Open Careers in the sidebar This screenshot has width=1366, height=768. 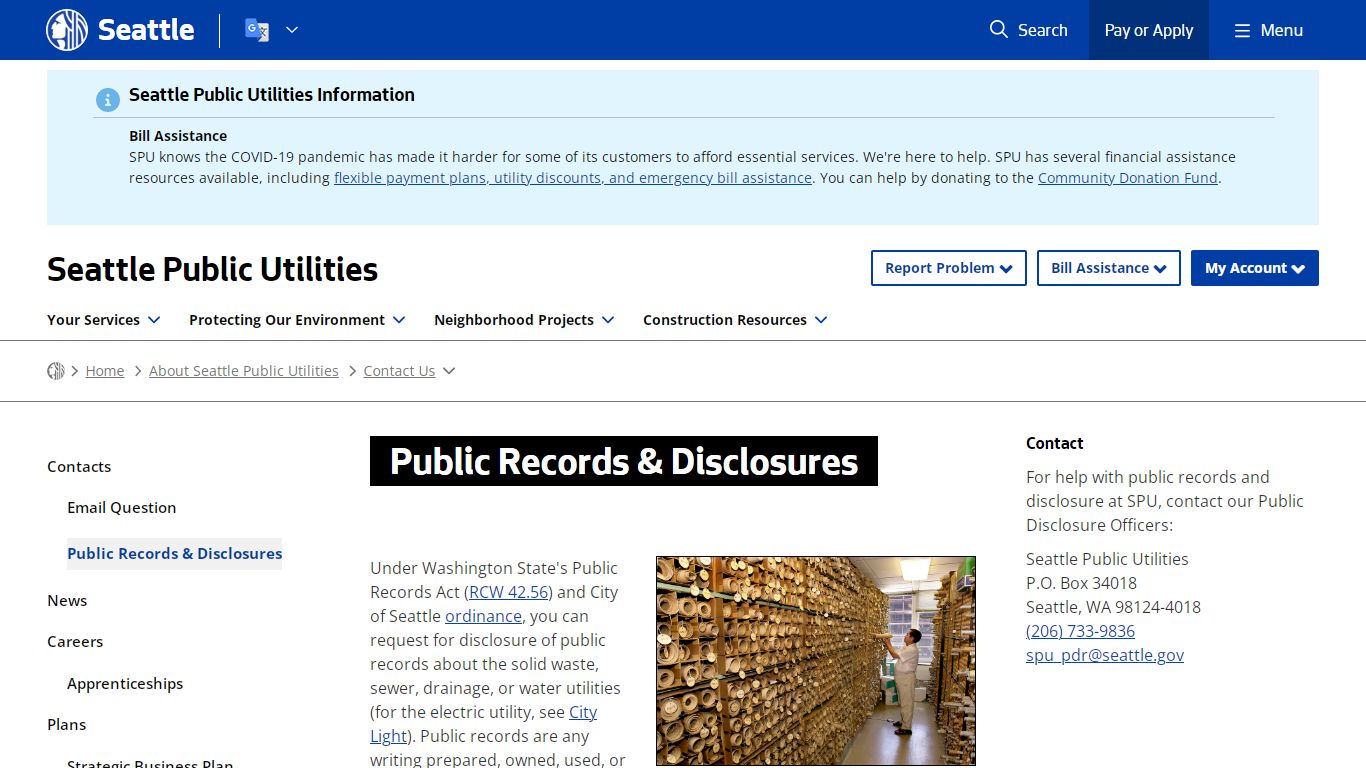[75, 642]
